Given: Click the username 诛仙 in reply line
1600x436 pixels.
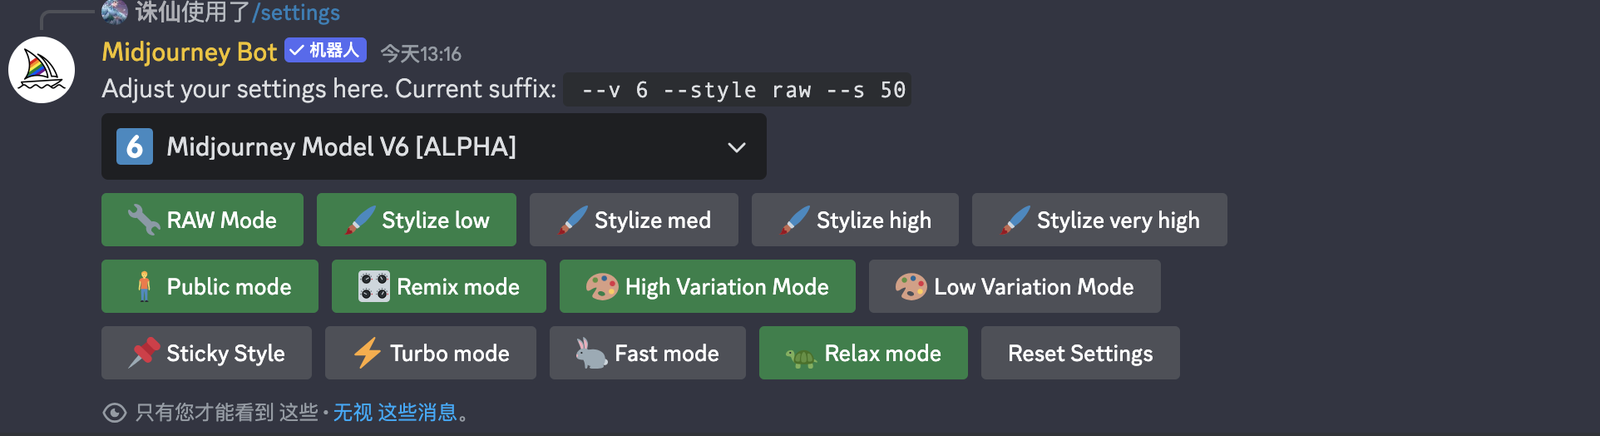Looking at the screenshot, I should [x=158, y=12].
